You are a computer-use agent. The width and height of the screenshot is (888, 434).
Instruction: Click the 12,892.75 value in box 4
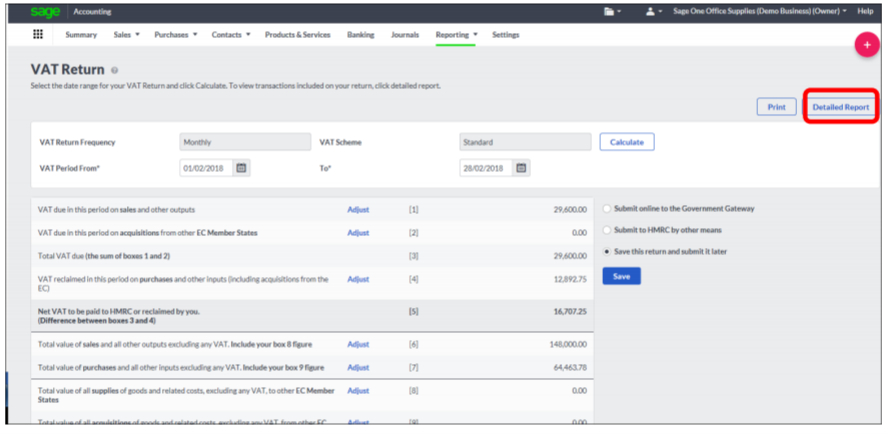coord(571,279)
